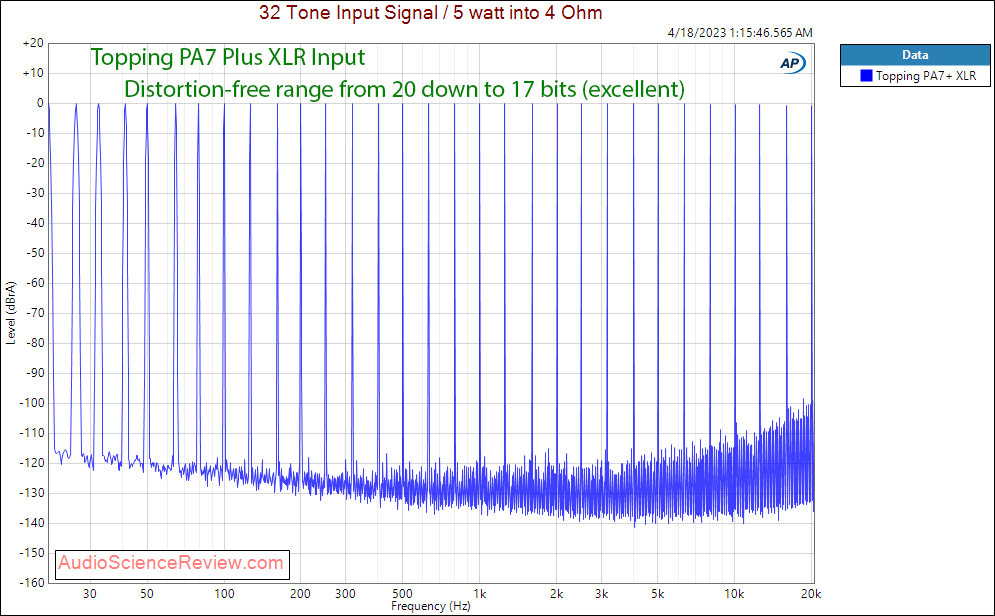Click the "100" frequency axis label
The image size is (995, 616).
(x=224, y=594)
